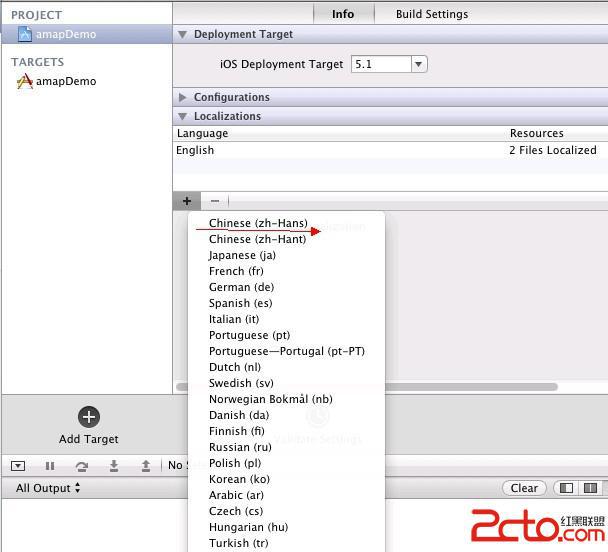Choose Chinese (zh-Hans) from the menu

tap(286, 223)
